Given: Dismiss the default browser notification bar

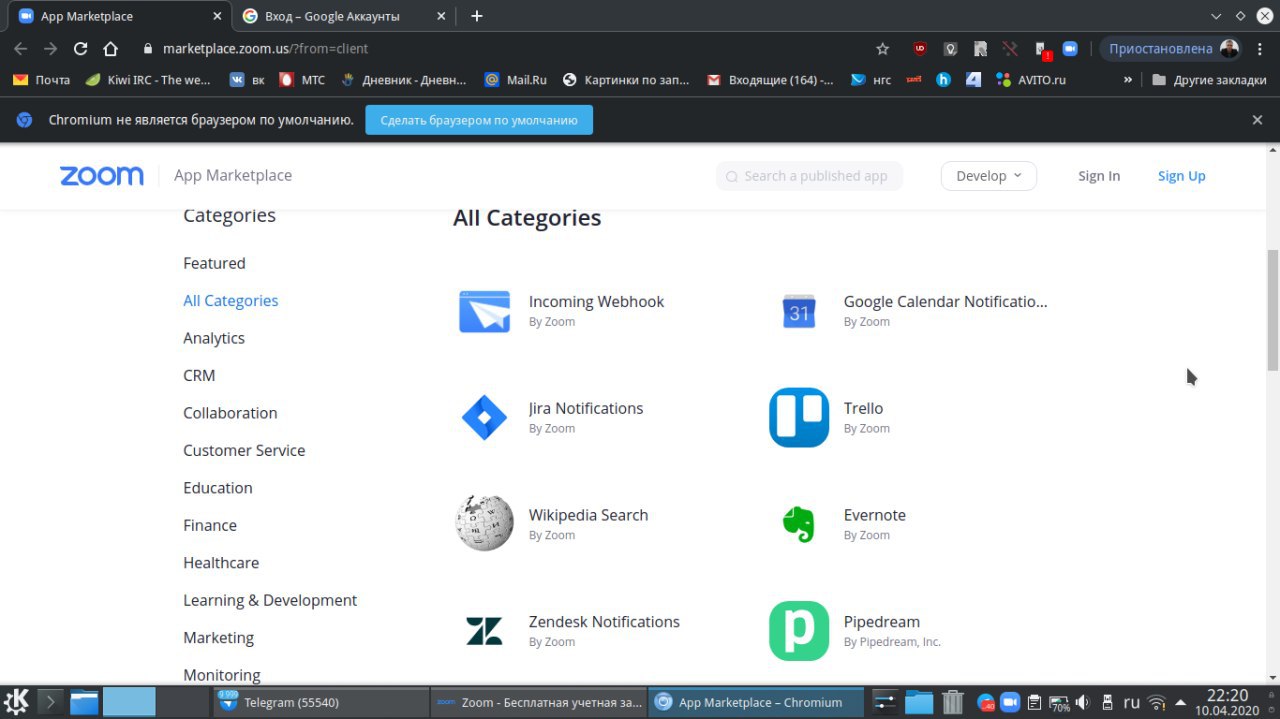Looking at the screenshot, I should pyautogui.click(x=1258, y=120).
